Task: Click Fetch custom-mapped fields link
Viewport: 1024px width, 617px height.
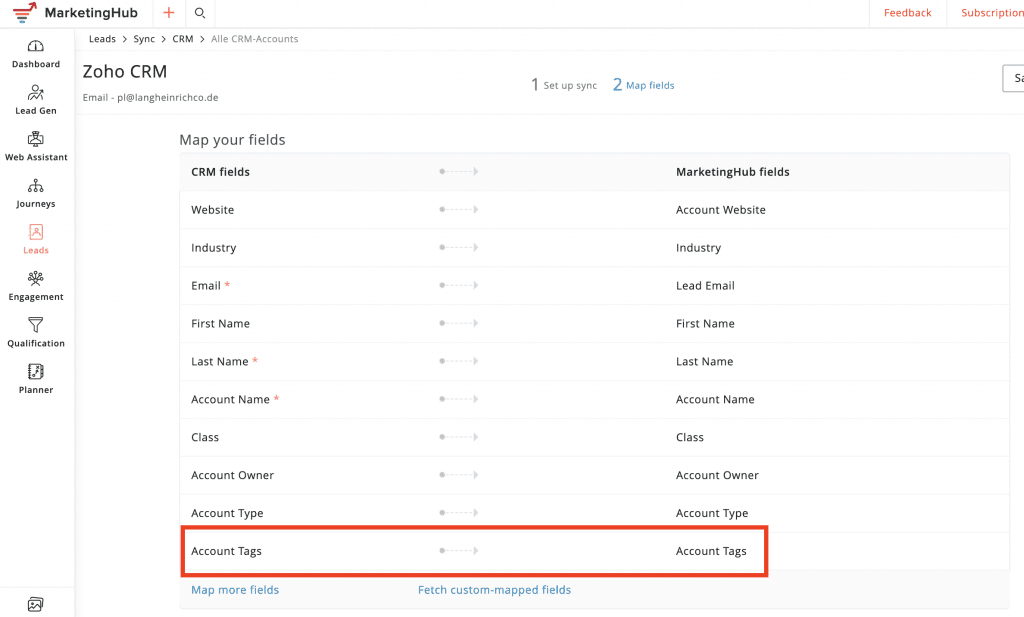Action: coord(494,590)
